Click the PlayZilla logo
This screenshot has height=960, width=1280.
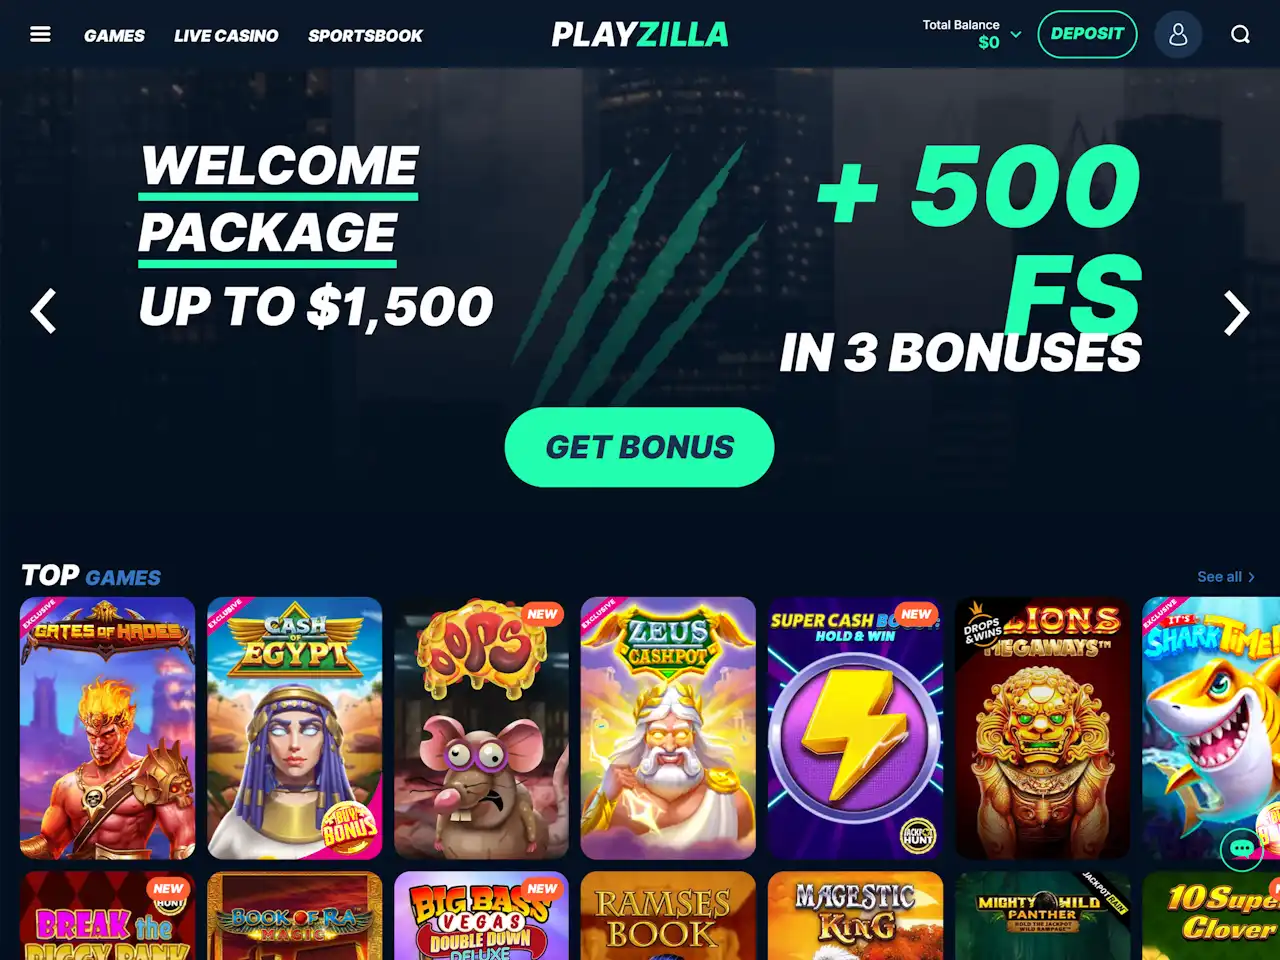click(640, 34)
